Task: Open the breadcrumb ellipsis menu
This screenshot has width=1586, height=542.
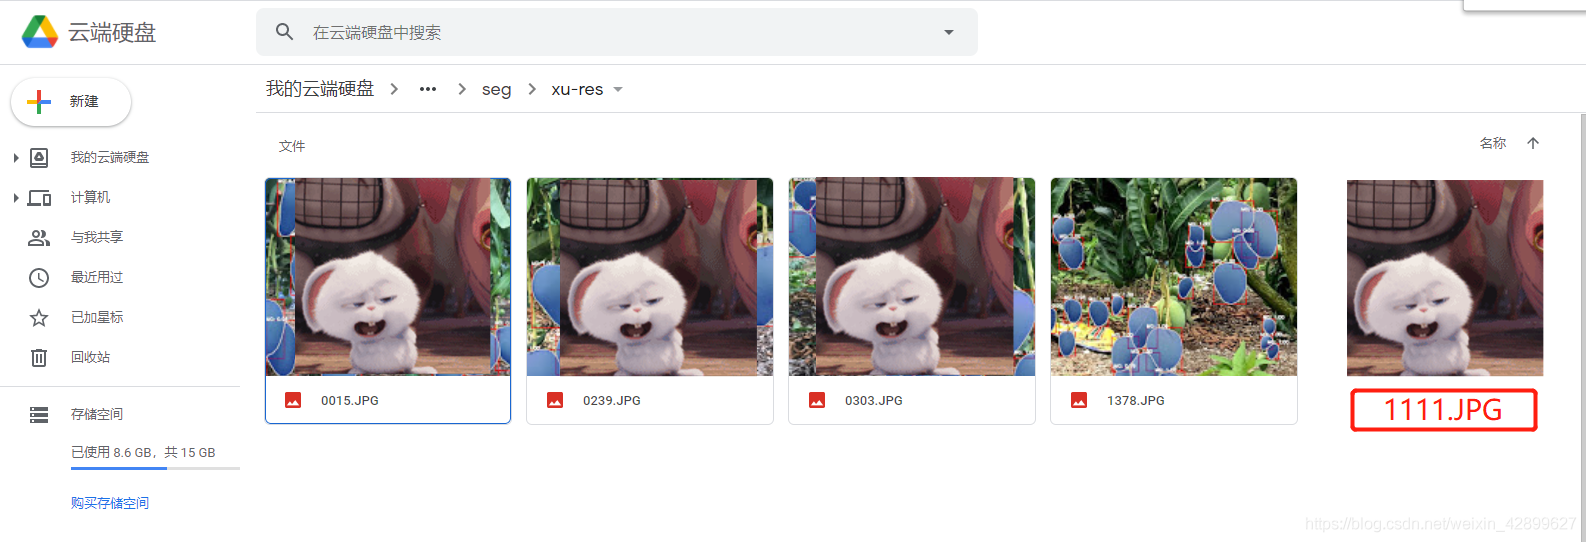Action: point(428,89)
